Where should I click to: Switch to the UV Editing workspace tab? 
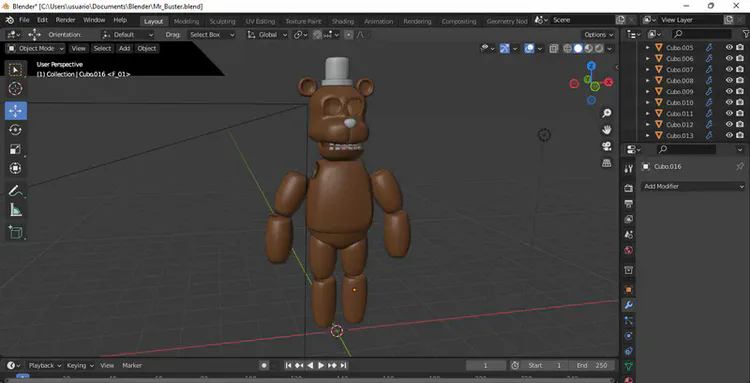point(260,22)
